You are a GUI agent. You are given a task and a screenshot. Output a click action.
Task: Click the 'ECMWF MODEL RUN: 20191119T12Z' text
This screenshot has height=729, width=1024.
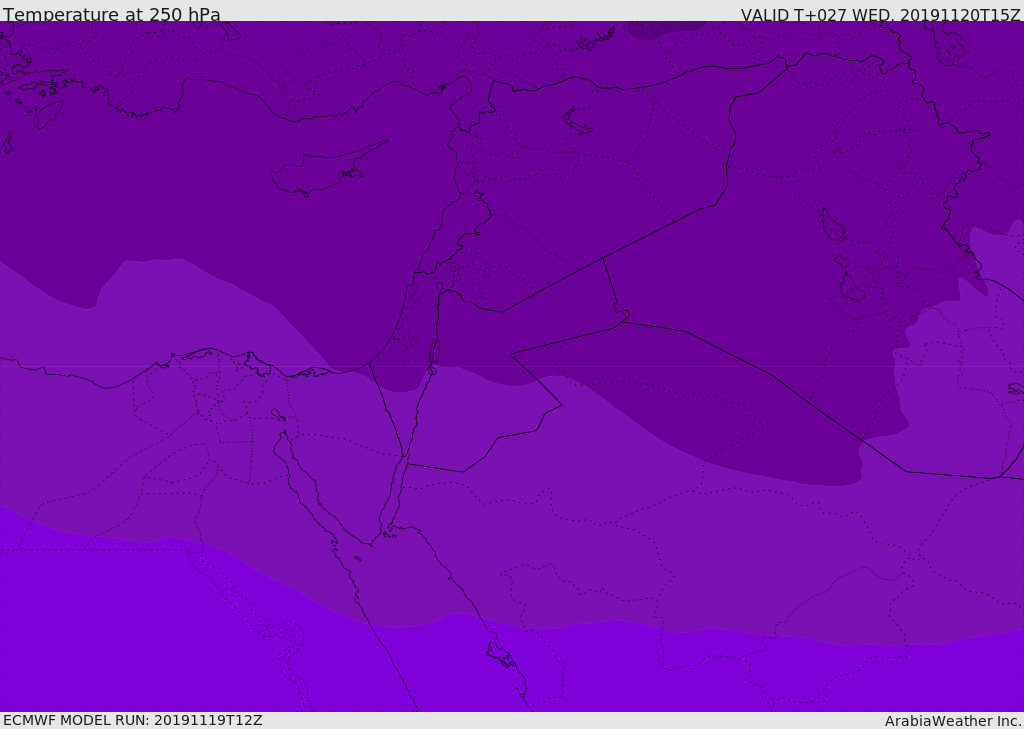pyautogui.click(x=133, y=720)
